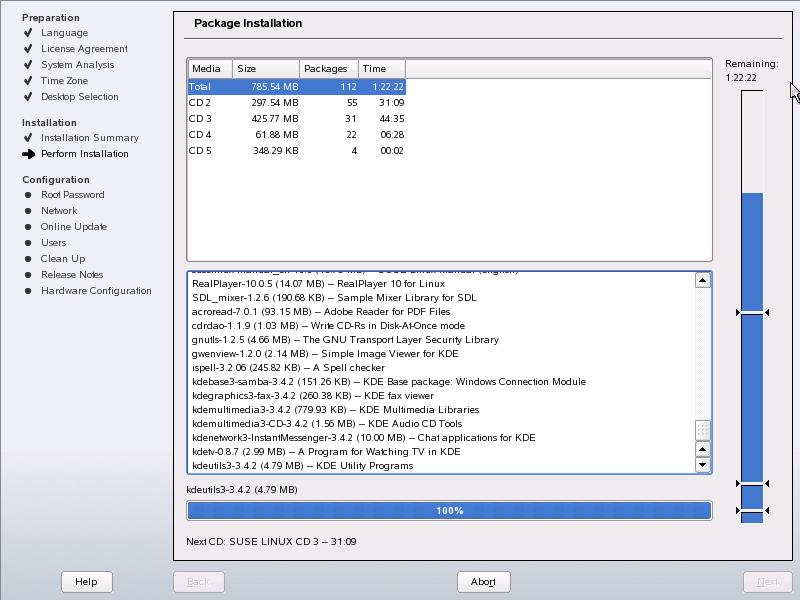Image resolution: width=800 pixels, height=600 pixels.
Task: Click the RealPlayer-10.0.5 log entry
Action: [318, 284]
